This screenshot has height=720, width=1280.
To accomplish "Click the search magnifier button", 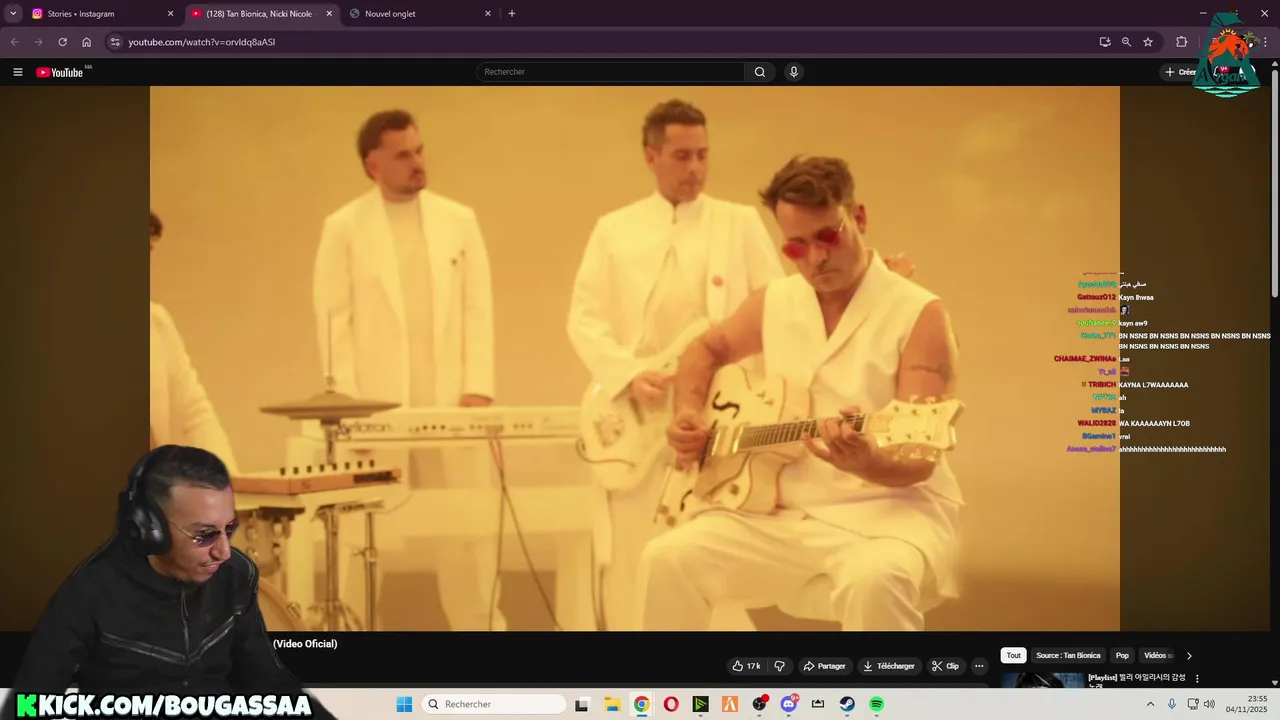I will [760, 72].
